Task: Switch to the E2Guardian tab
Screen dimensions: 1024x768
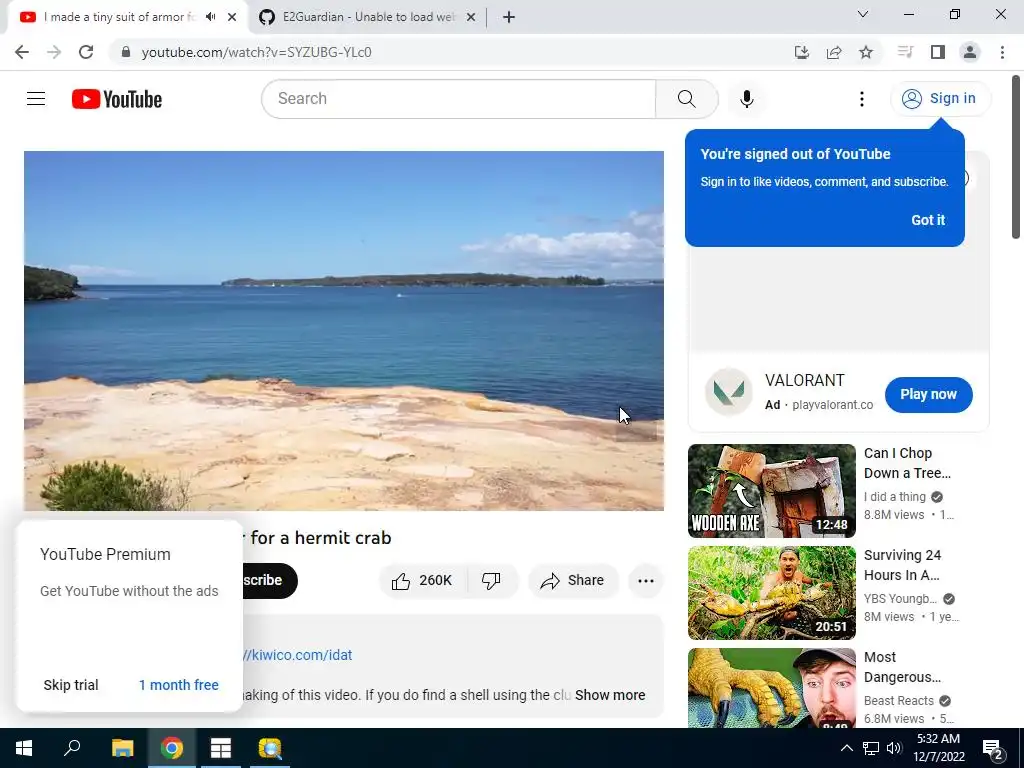Action: pyautogui.click(x=368, y=17)
